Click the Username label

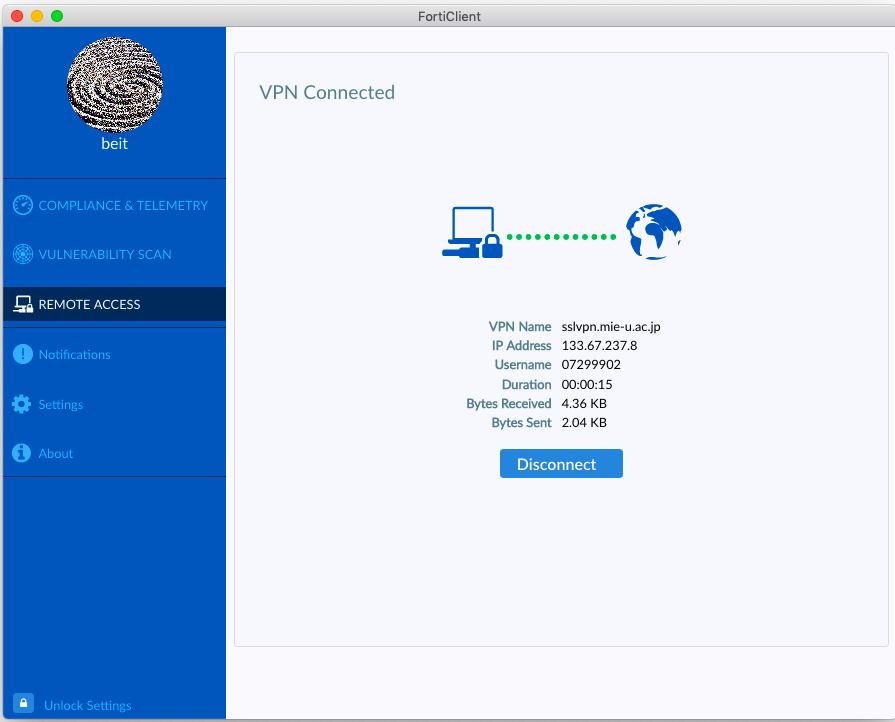click(523, 365)
